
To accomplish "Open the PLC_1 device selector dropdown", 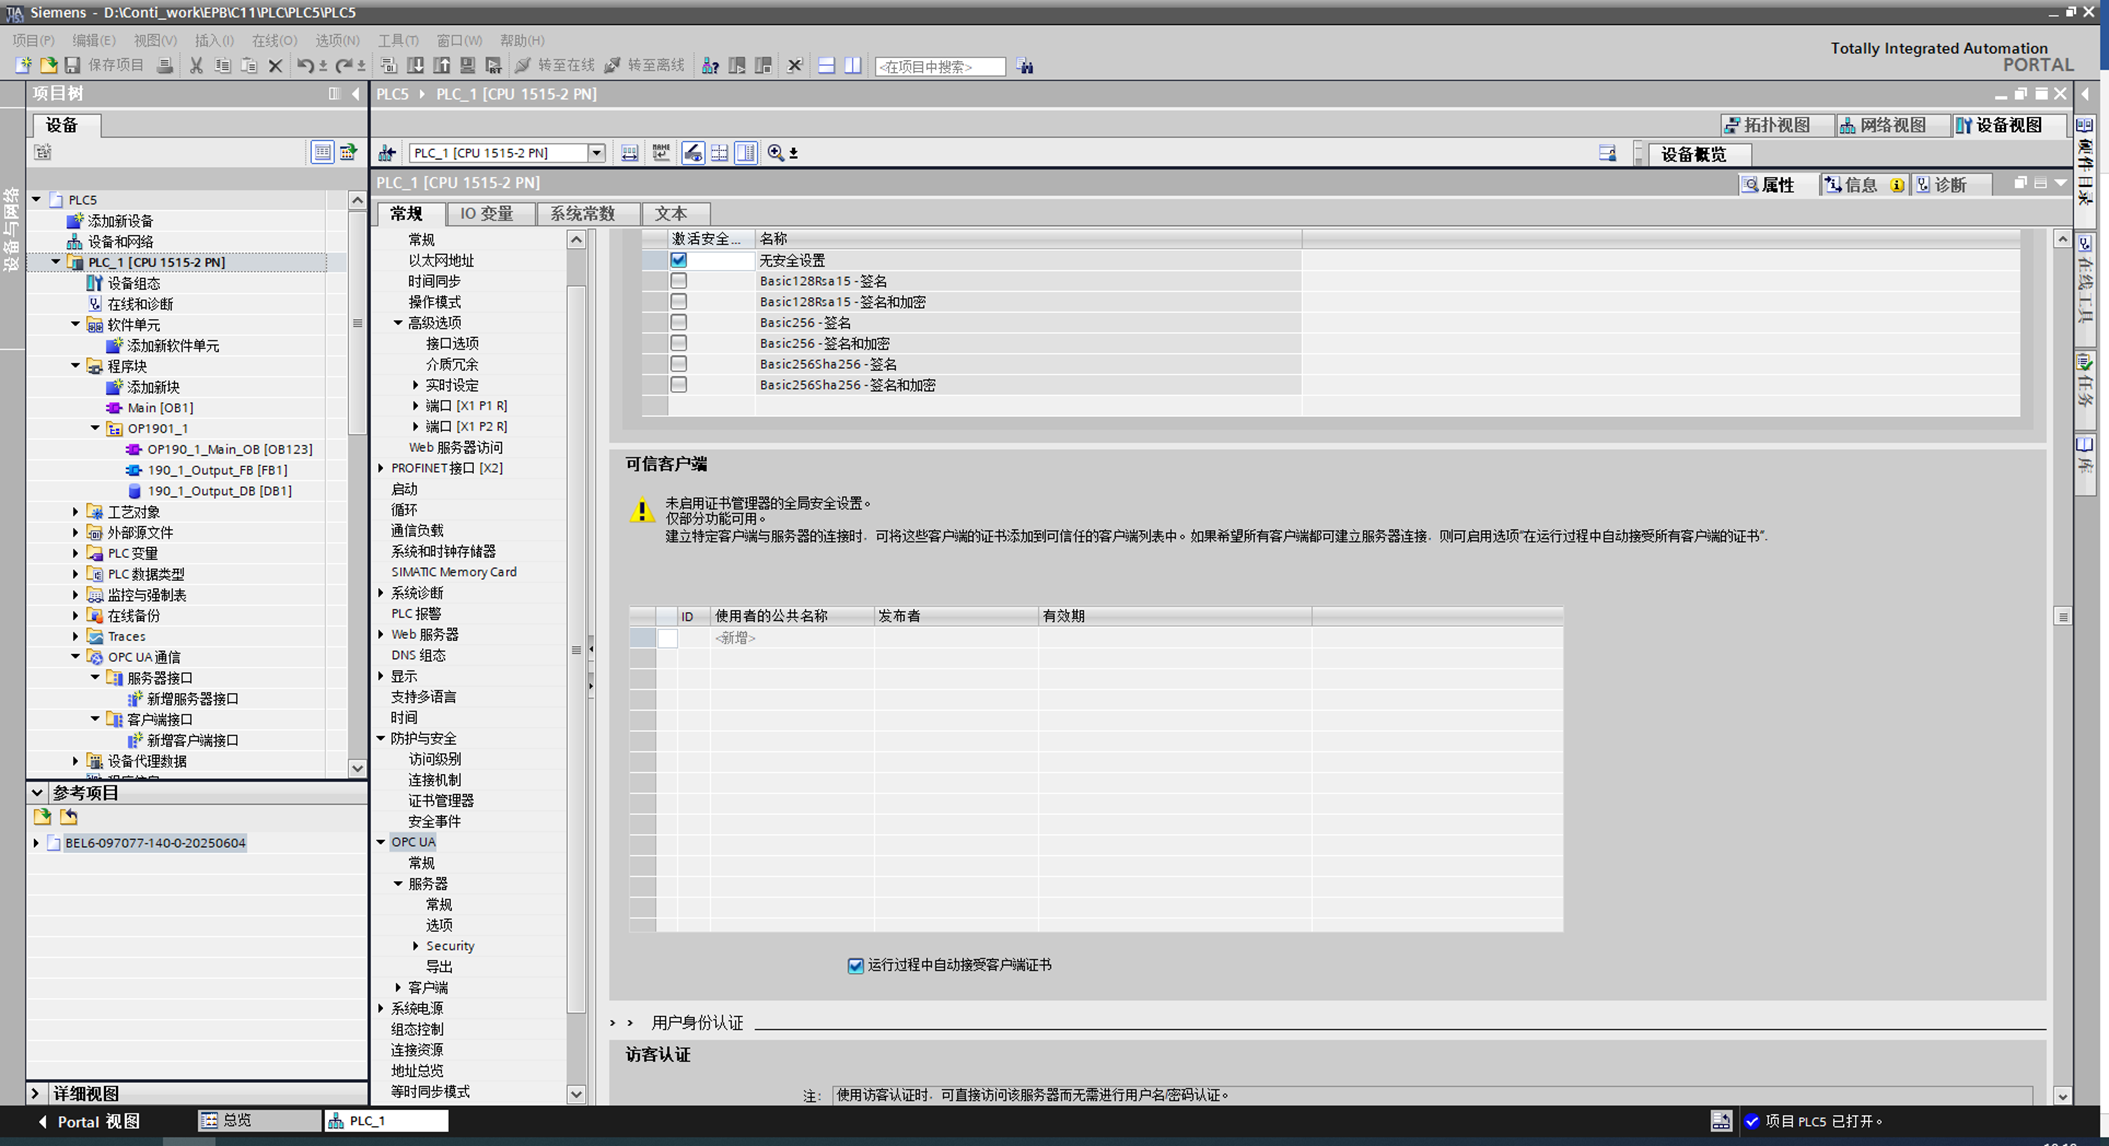I will tap(596, 153).
